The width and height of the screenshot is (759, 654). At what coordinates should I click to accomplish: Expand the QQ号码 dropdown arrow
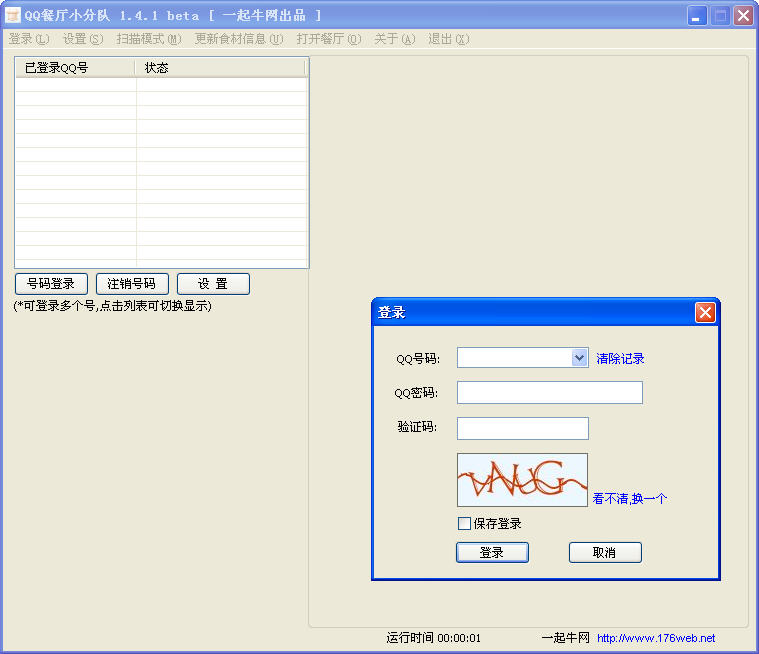[579, 358]
